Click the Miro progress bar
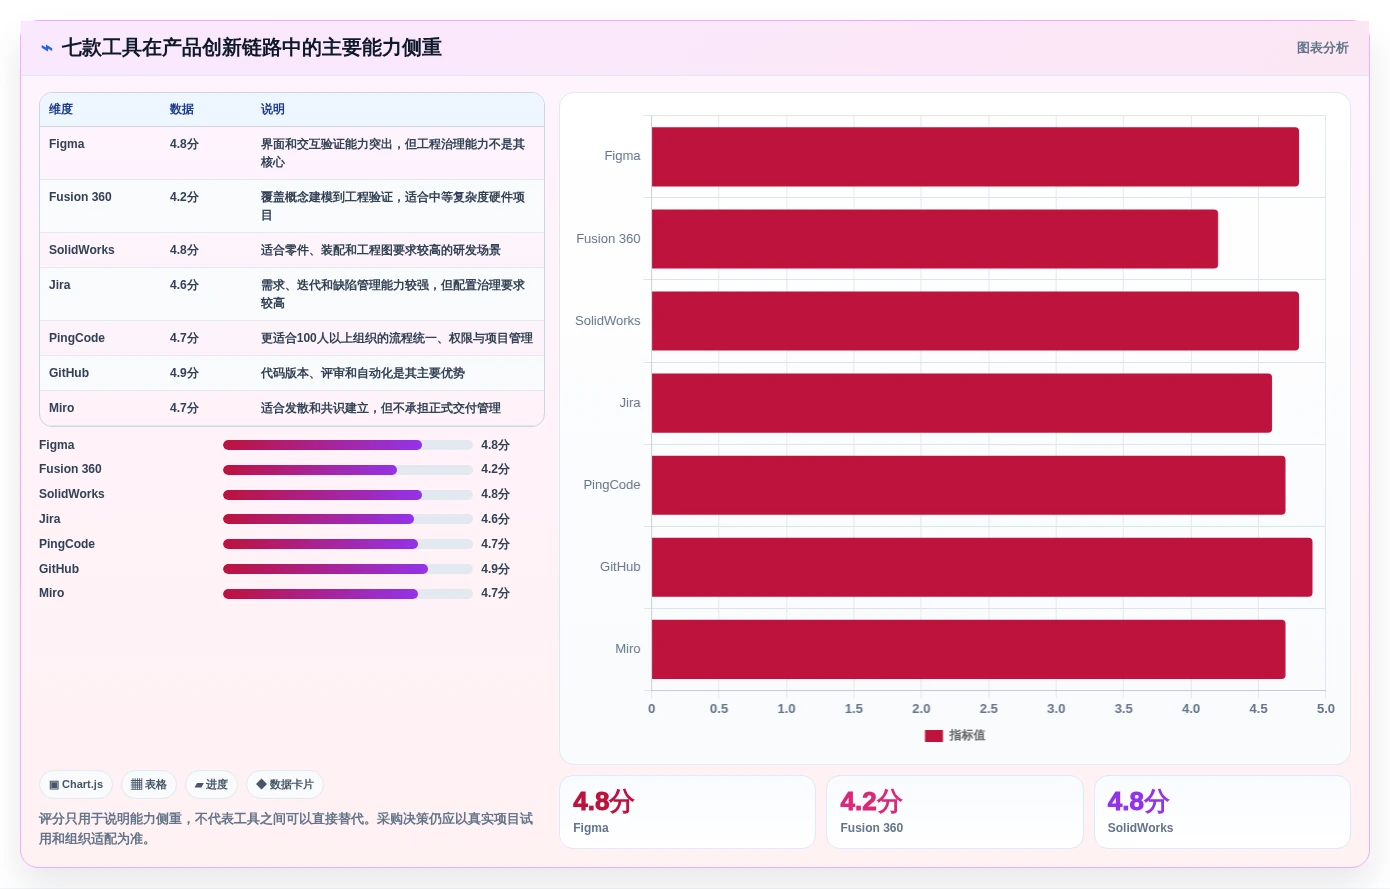Image resolution: width=1390 pixels, height=889 pixels. (x=348, y=594)
